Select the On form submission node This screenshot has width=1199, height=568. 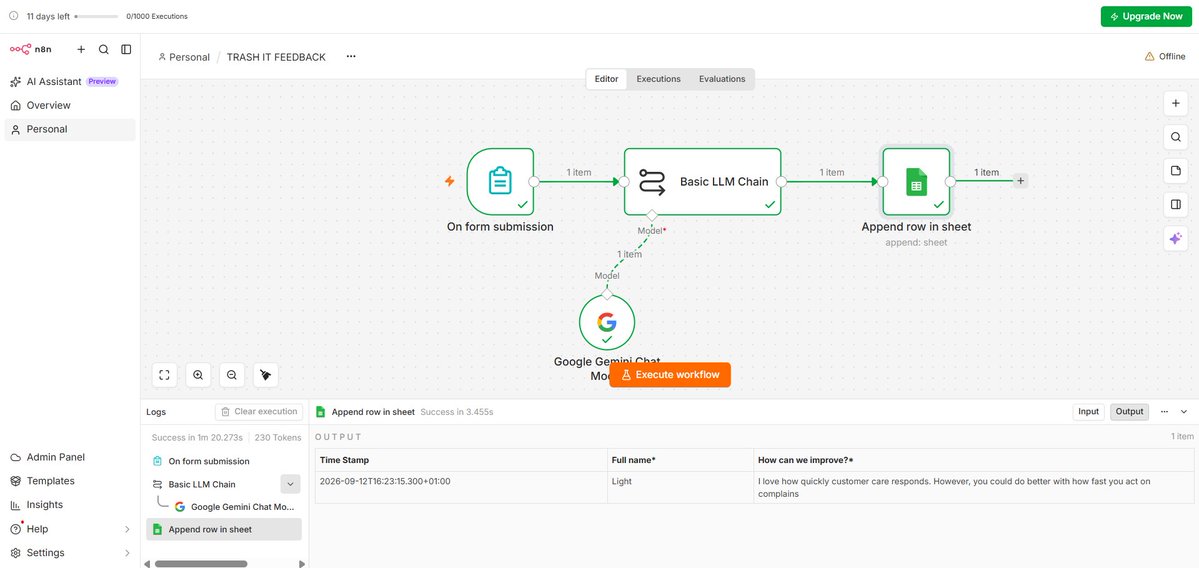500,181
